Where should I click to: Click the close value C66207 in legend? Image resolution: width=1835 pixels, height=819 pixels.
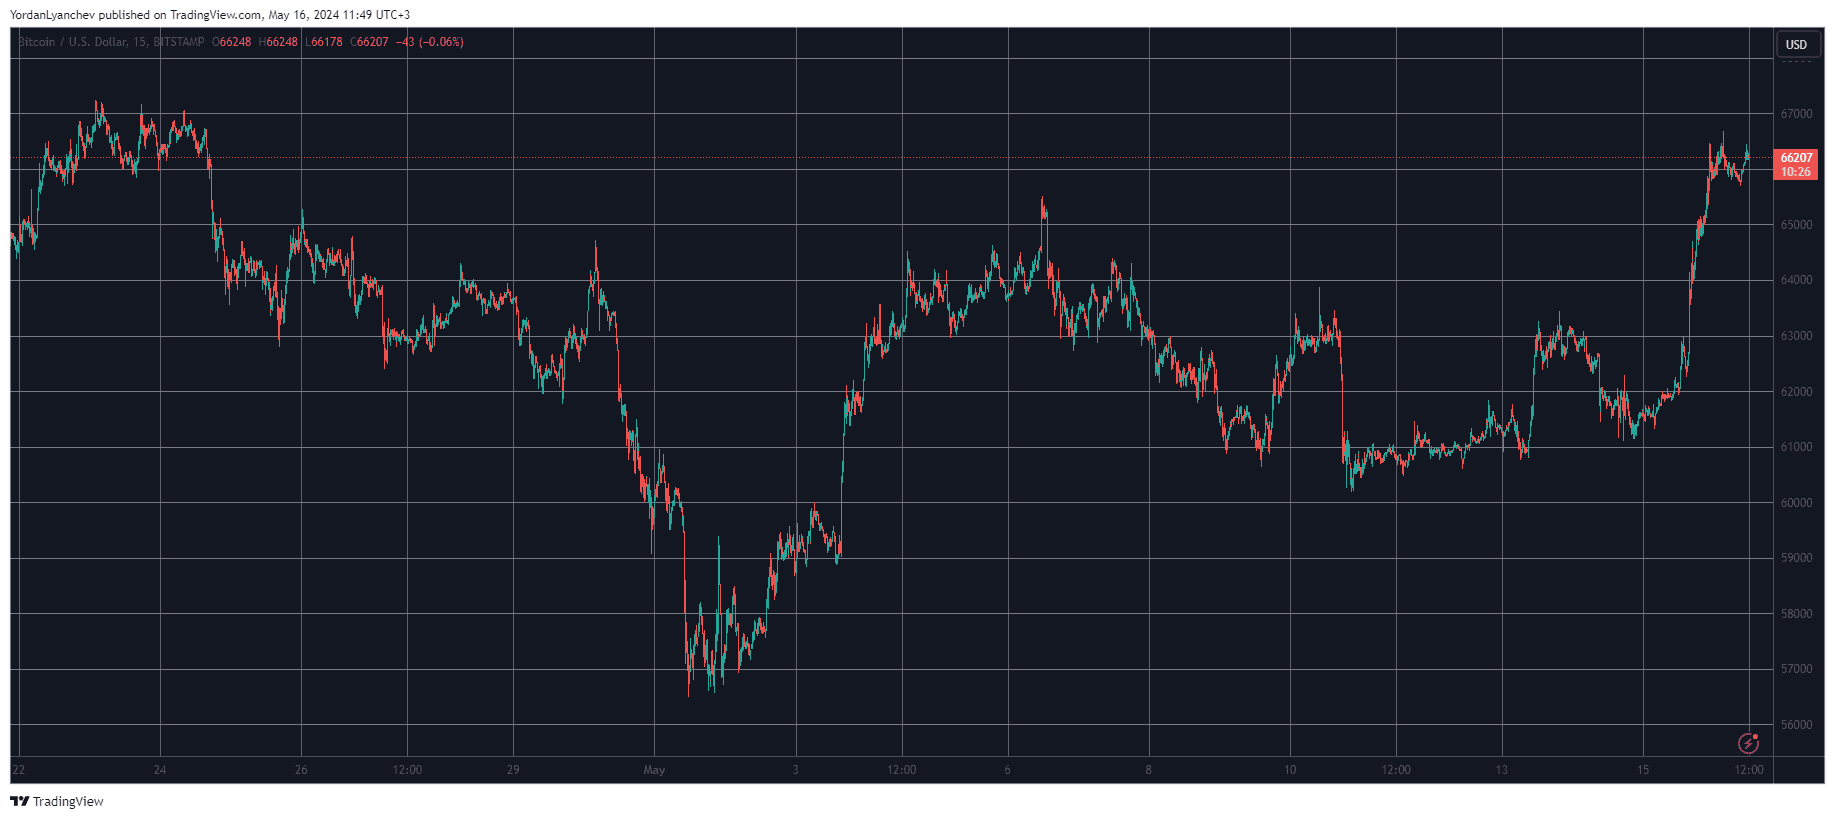(x=369, y=42)
